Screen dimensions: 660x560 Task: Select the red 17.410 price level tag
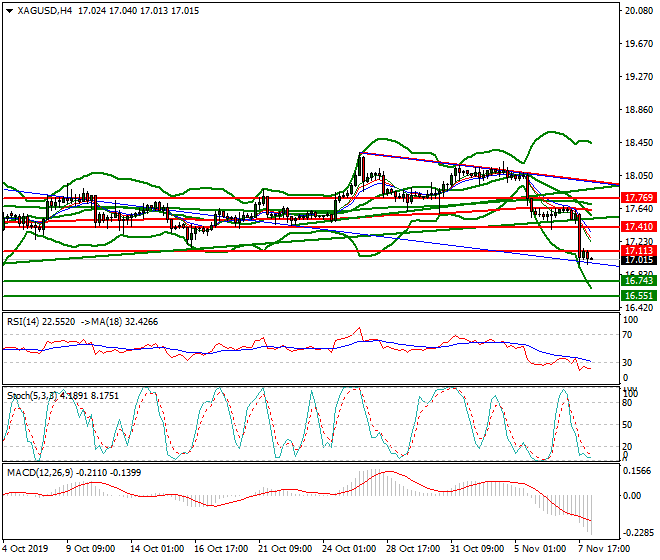[x=637, y=227]
